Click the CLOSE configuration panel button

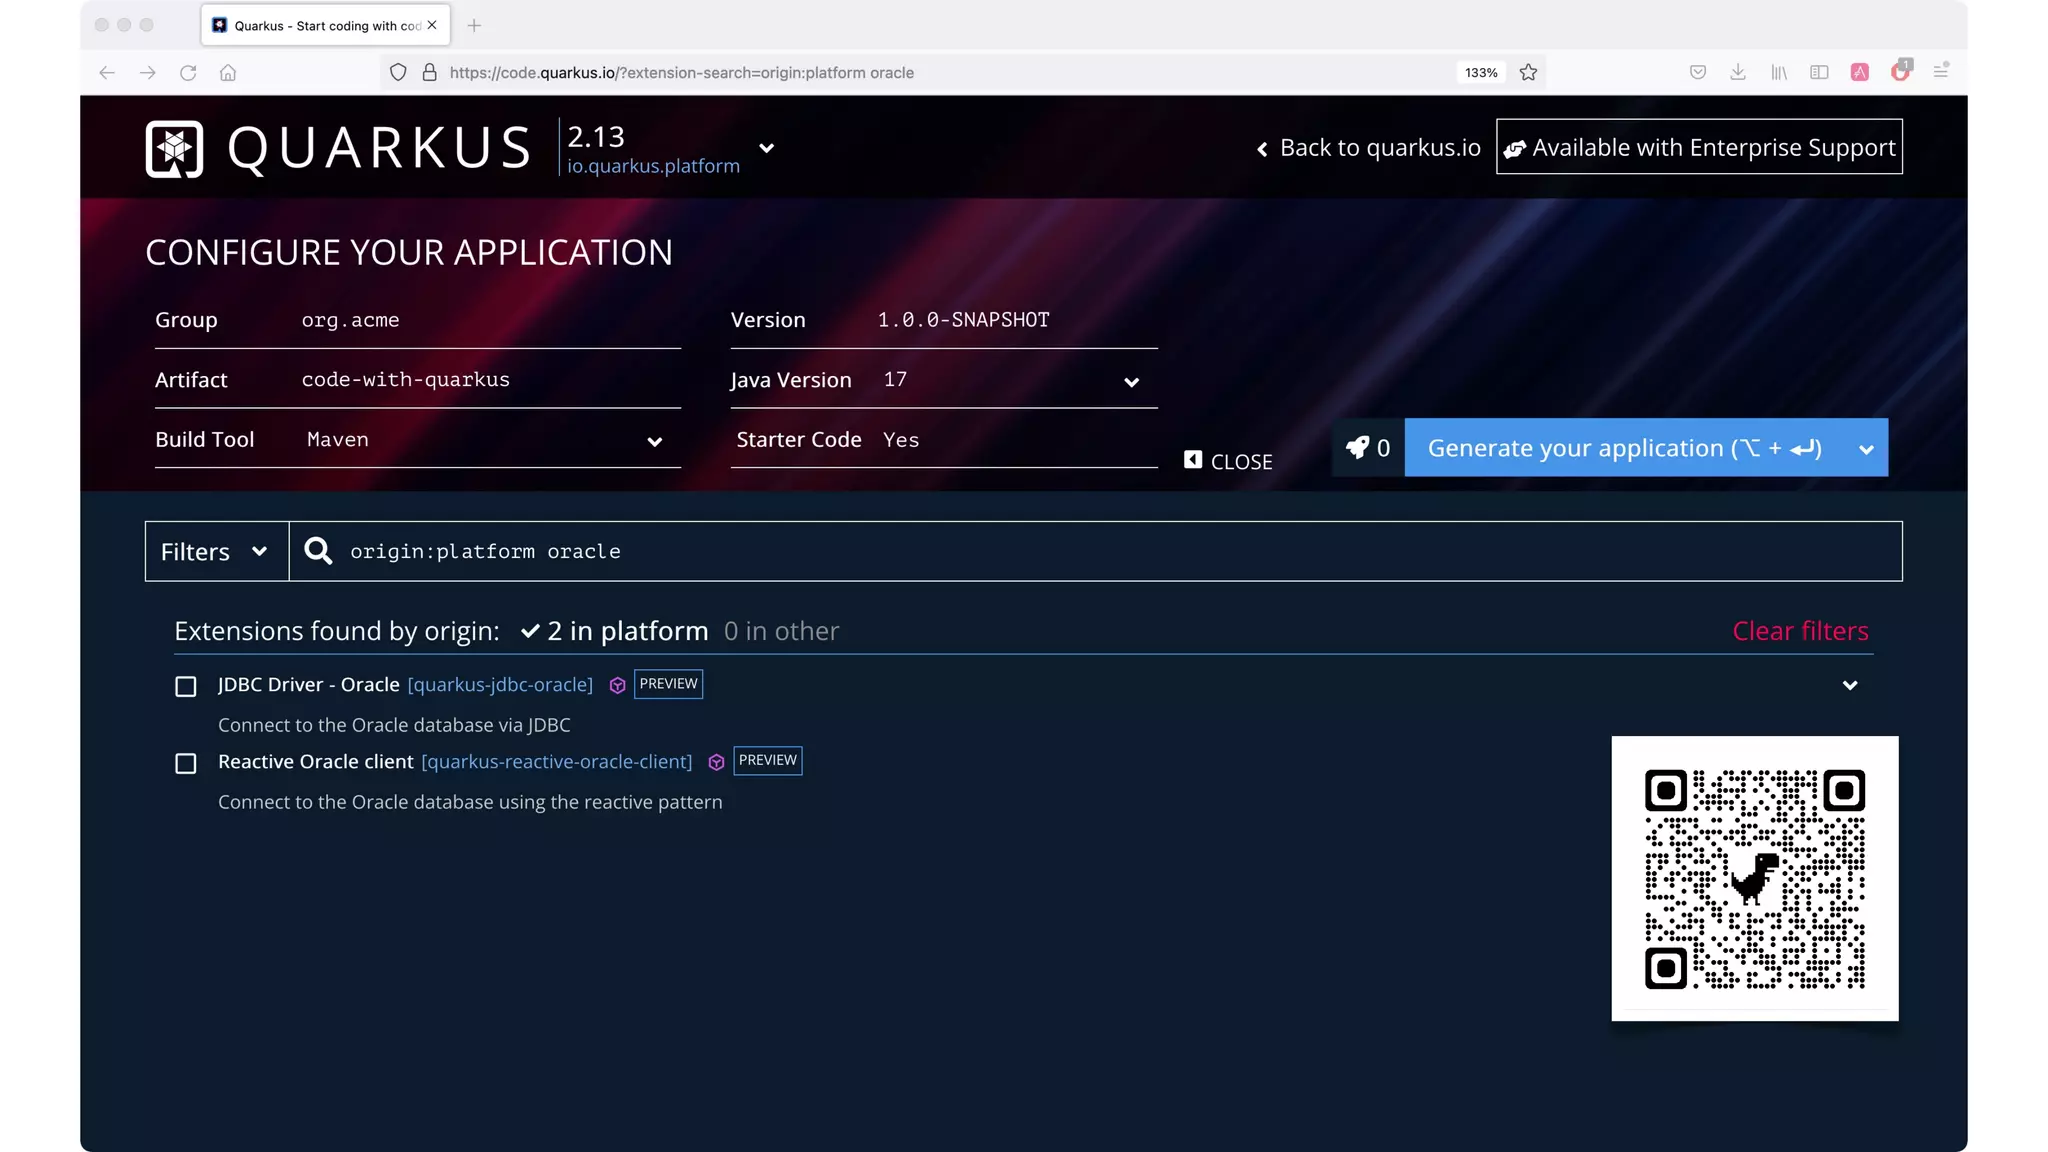point(1228,461)
